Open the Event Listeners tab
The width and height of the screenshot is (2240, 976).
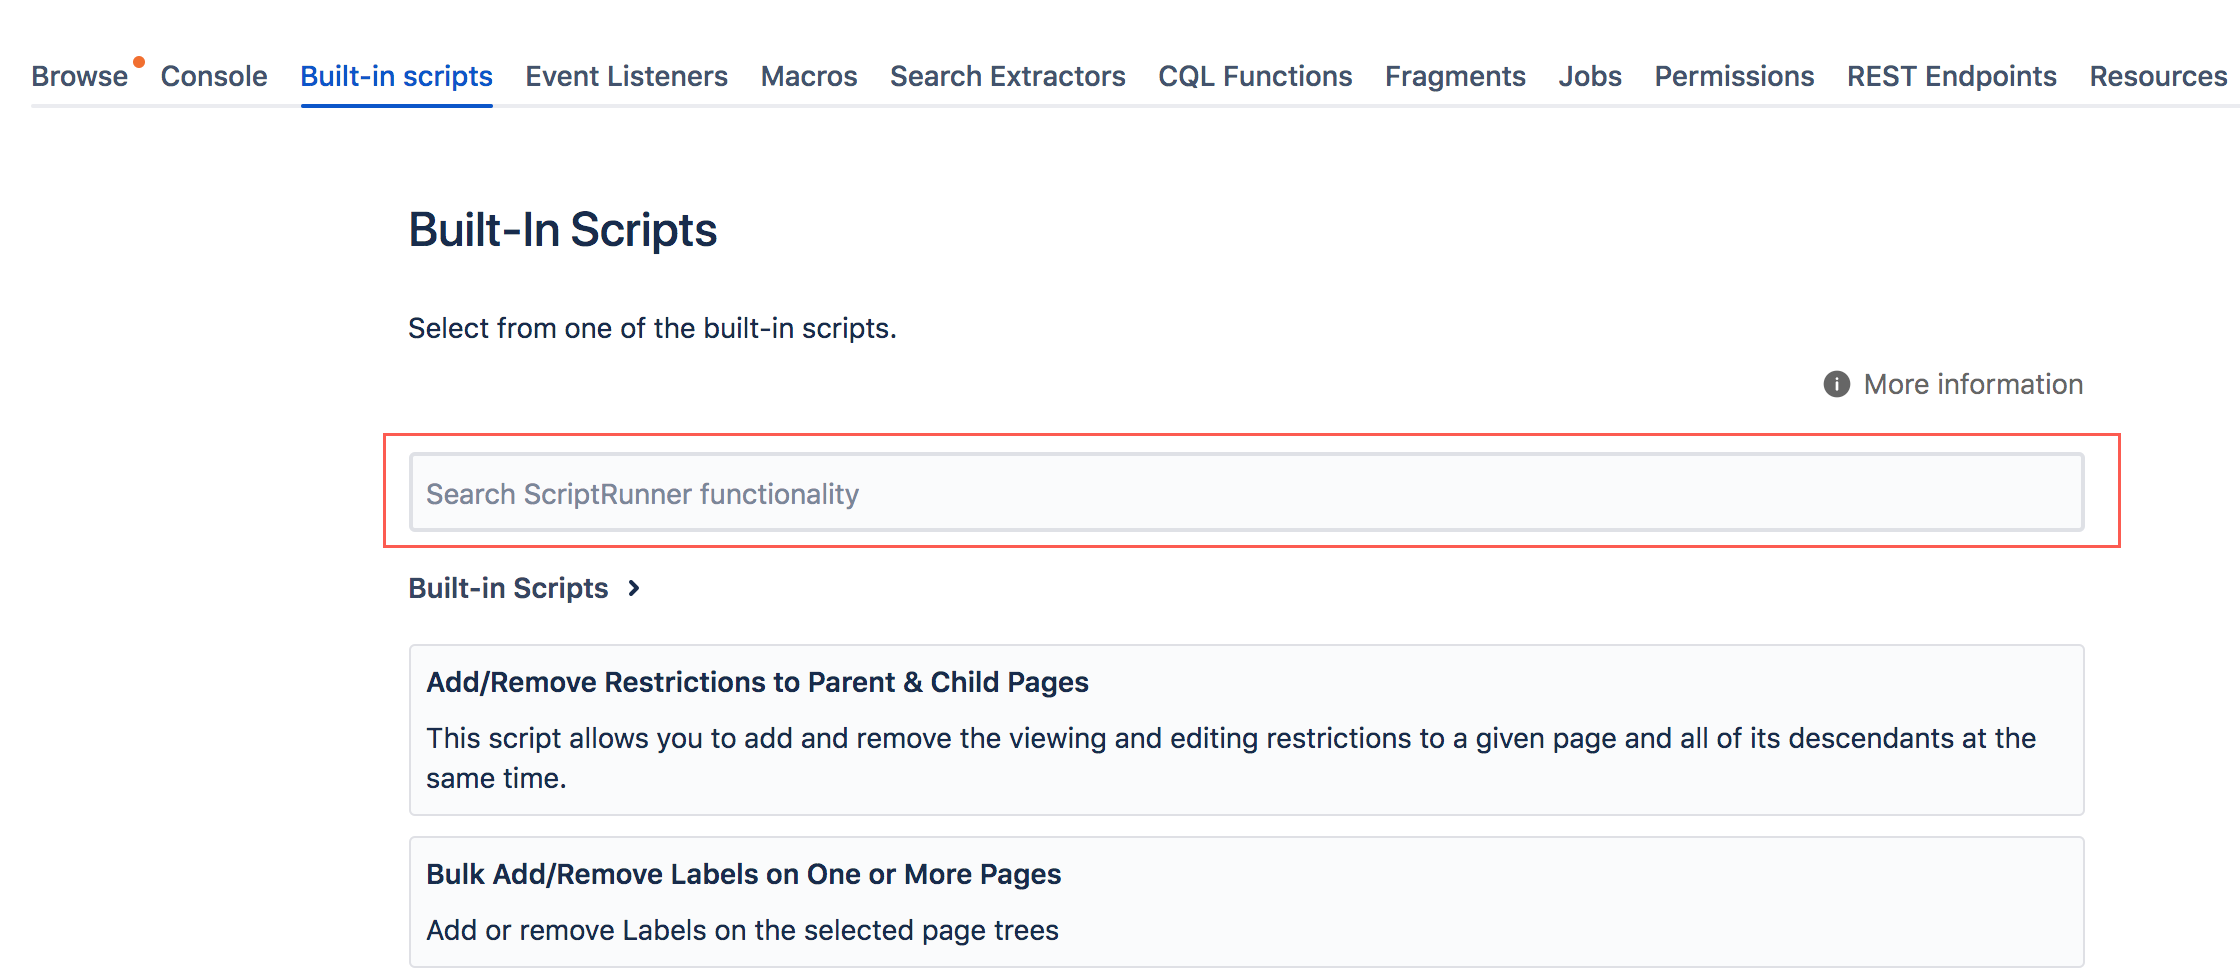coord(626,76)
